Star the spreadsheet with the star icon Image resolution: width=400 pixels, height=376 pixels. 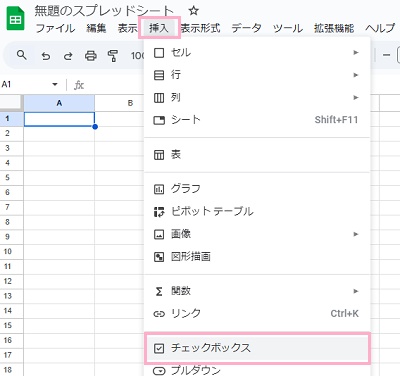pos(193,11)
